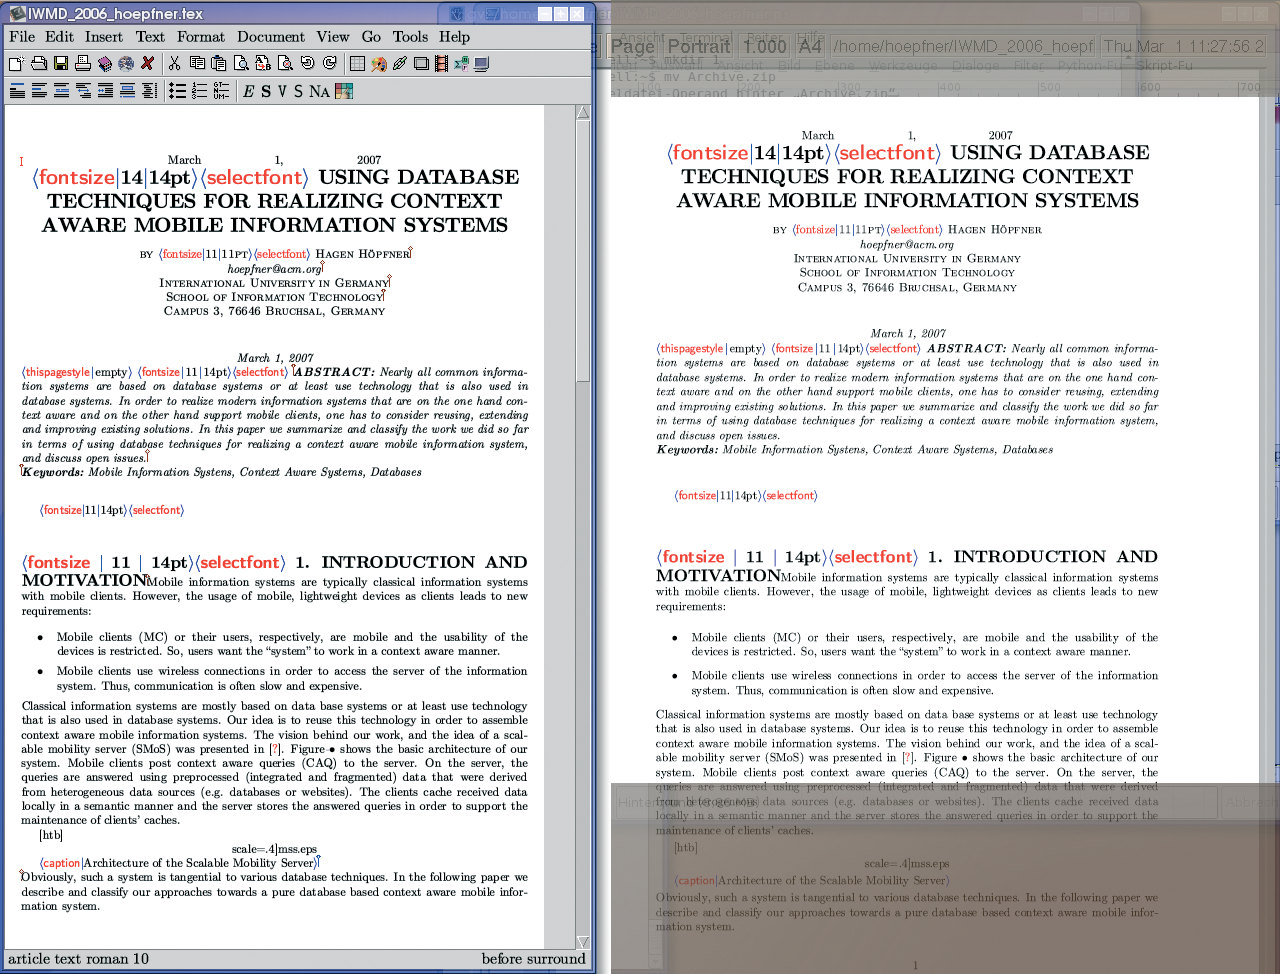Click the clipboard Paste icon

218,63
